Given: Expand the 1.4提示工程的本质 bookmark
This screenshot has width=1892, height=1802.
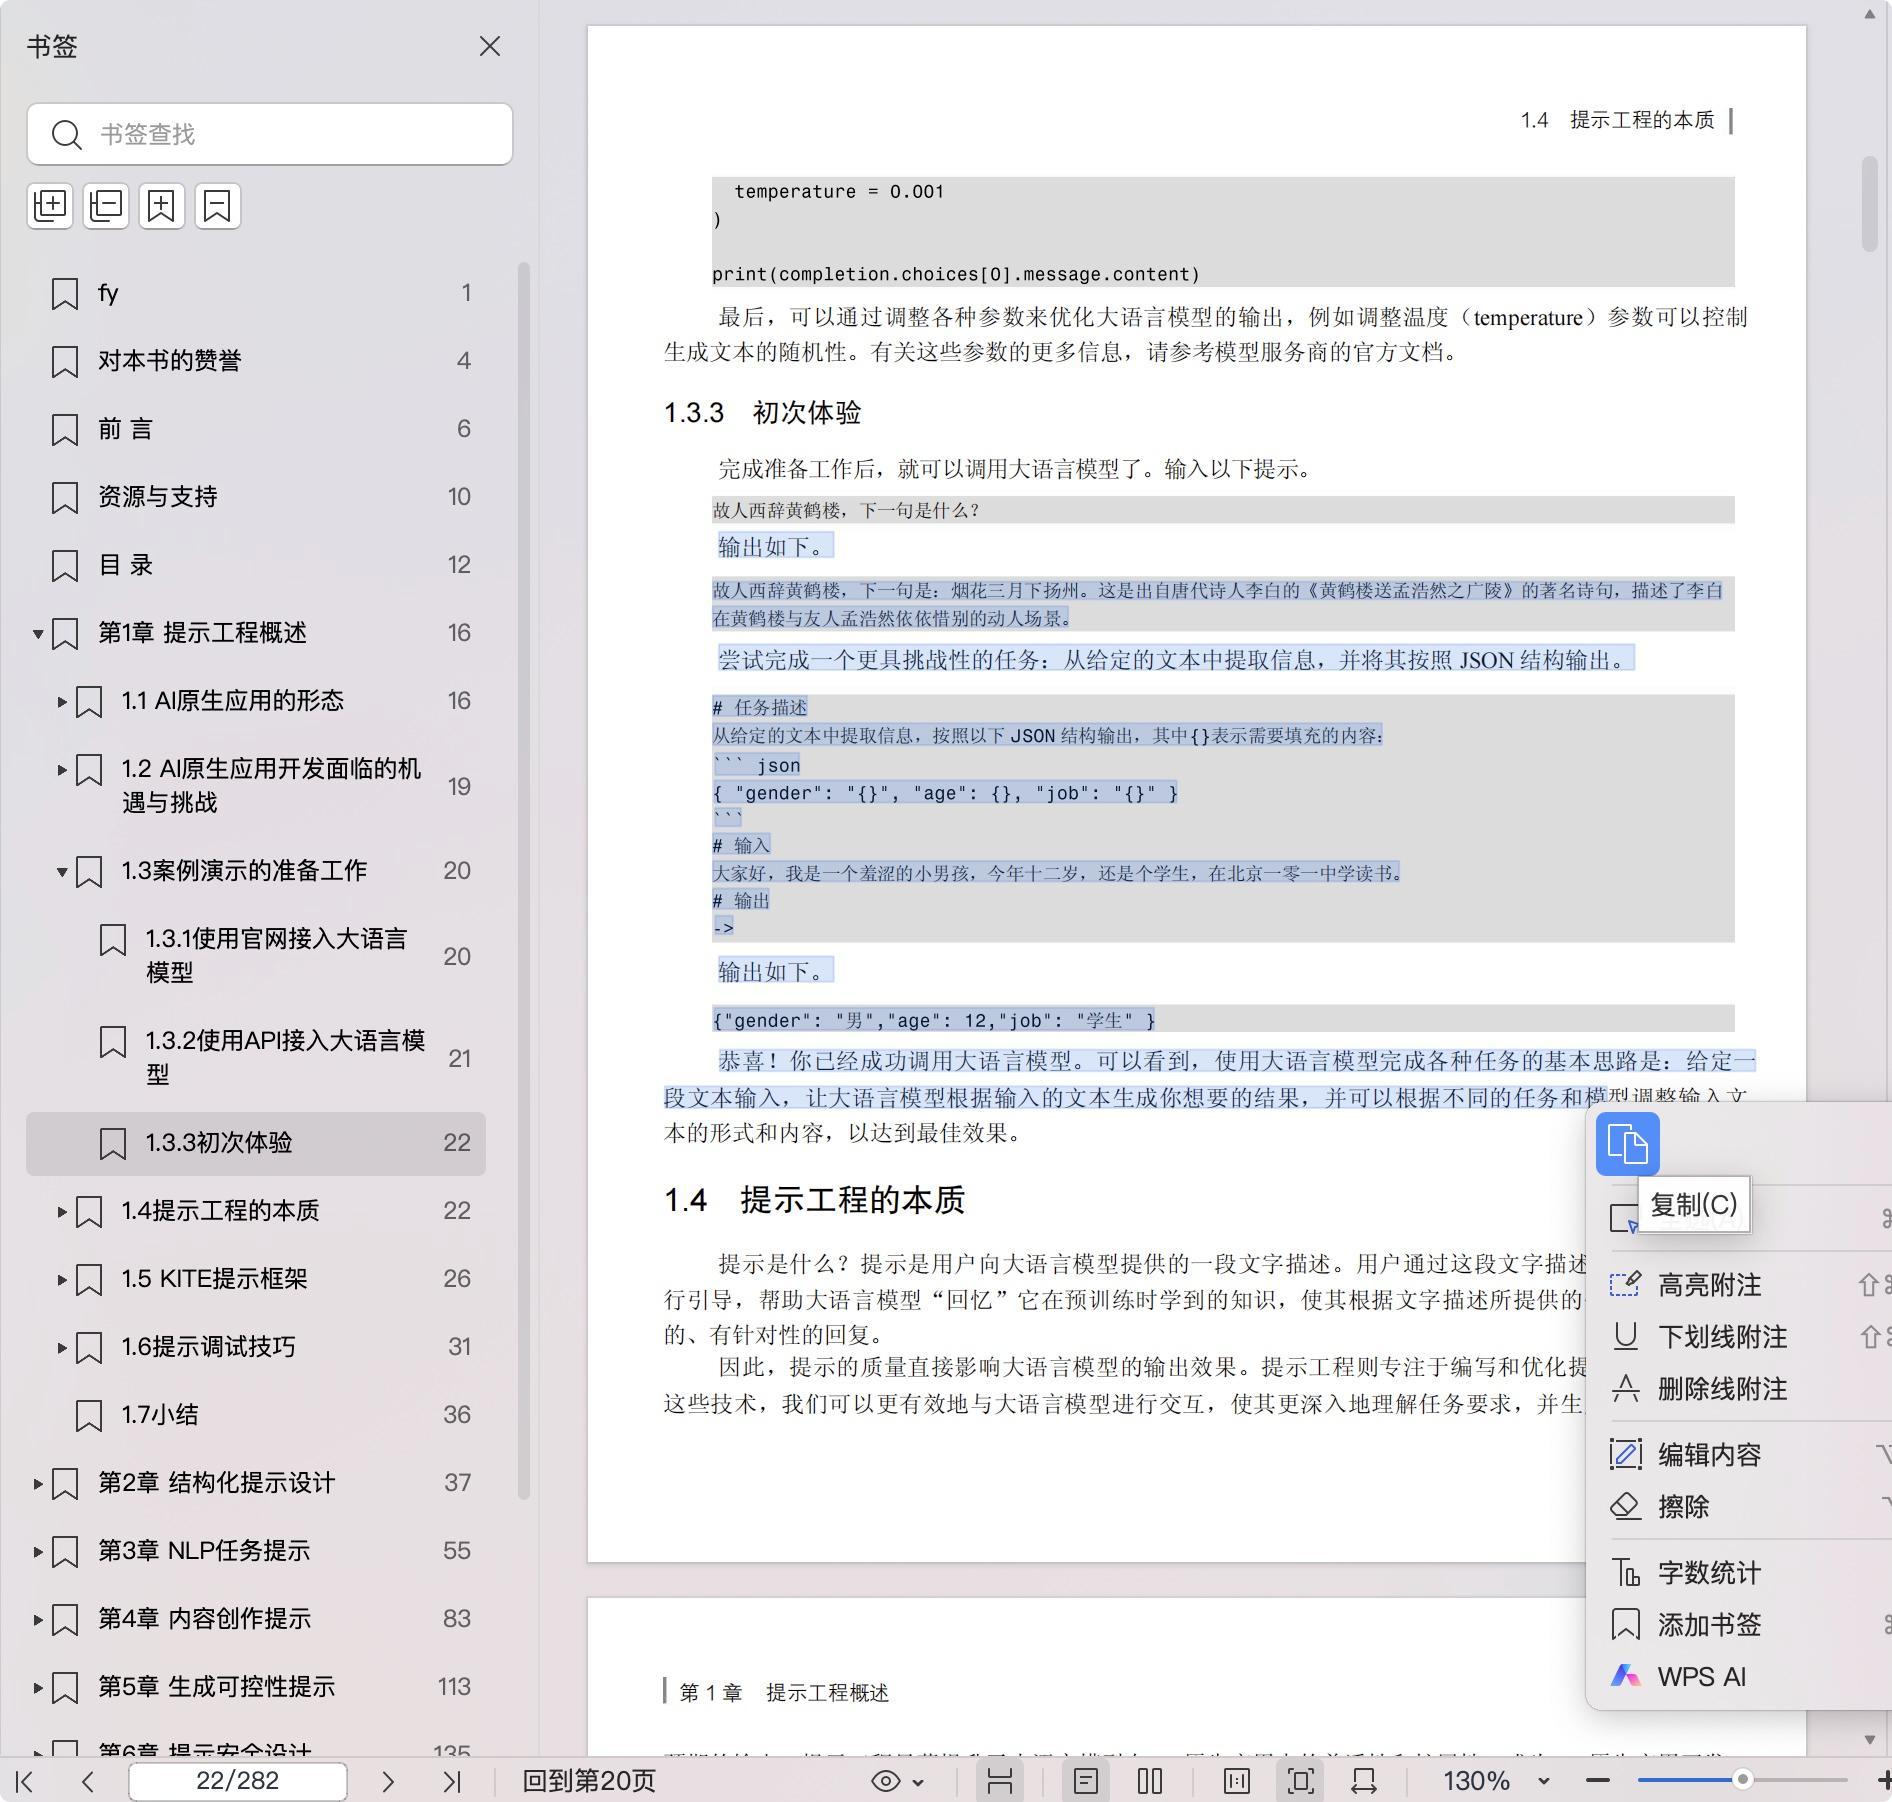Looking at the screenshot, I should pyautogui.click(x=62, y=1211).
